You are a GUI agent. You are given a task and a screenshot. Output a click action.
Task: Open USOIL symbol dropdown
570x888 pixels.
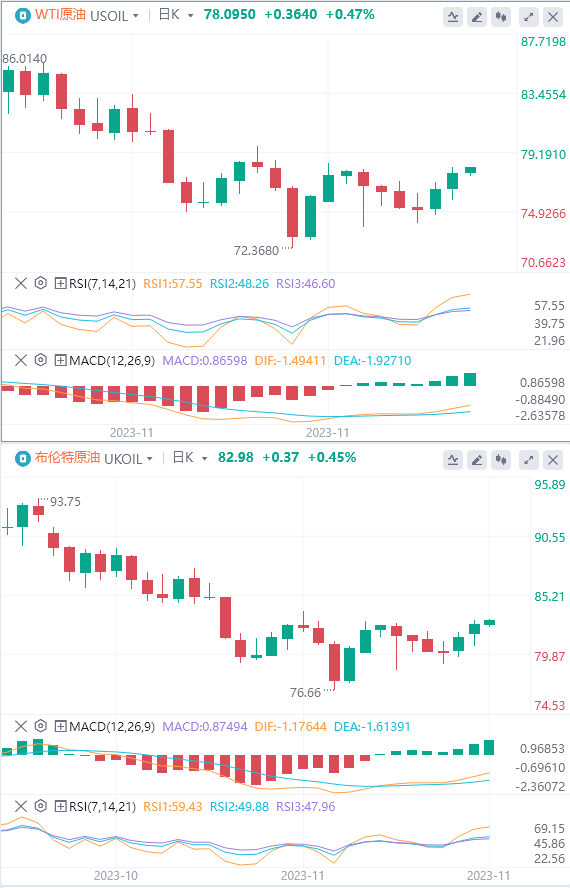(114, 15)
